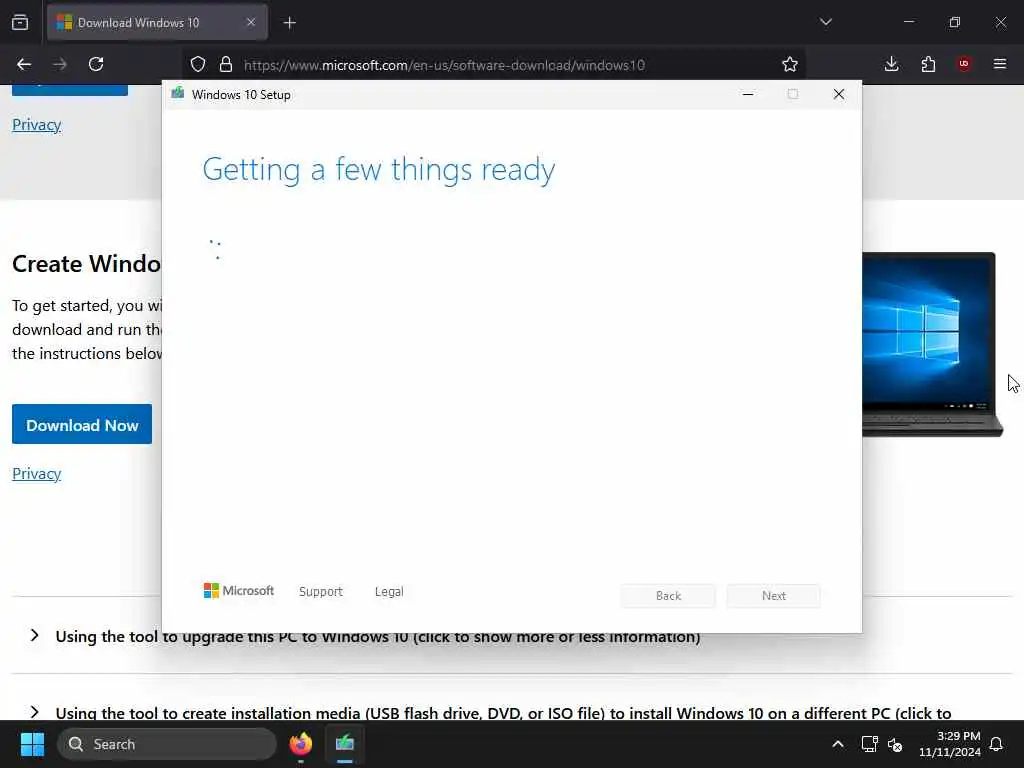Click the 'Create Windo' page heading

87,264
